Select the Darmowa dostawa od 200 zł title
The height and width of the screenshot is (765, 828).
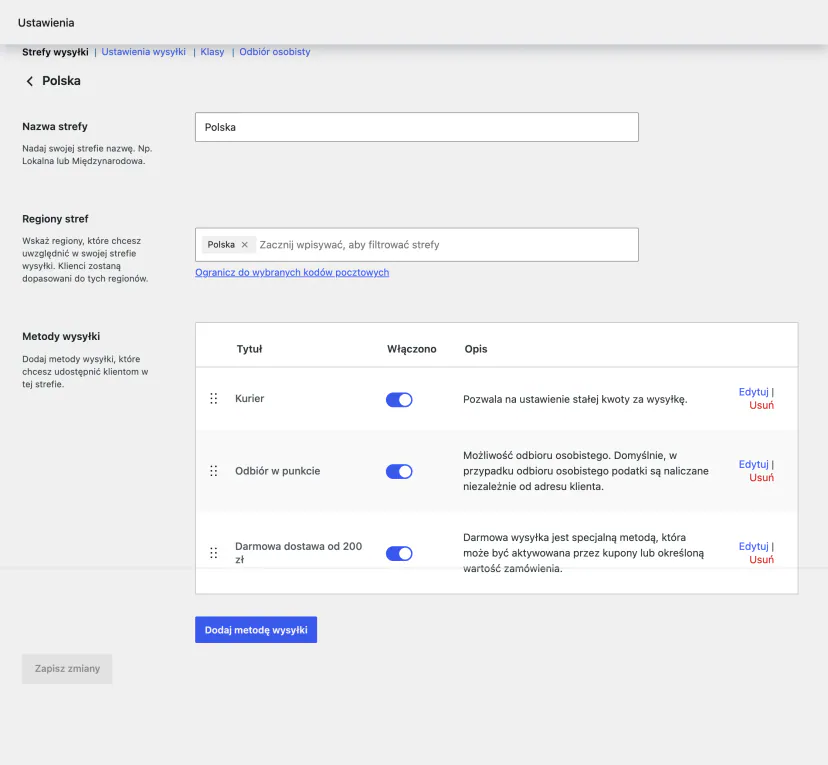point(298,553)
